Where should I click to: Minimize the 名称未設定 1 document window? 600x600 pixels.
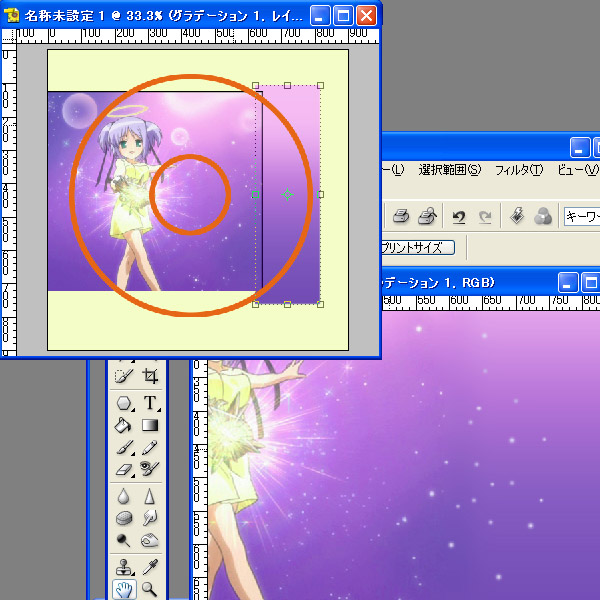(320, 16)
